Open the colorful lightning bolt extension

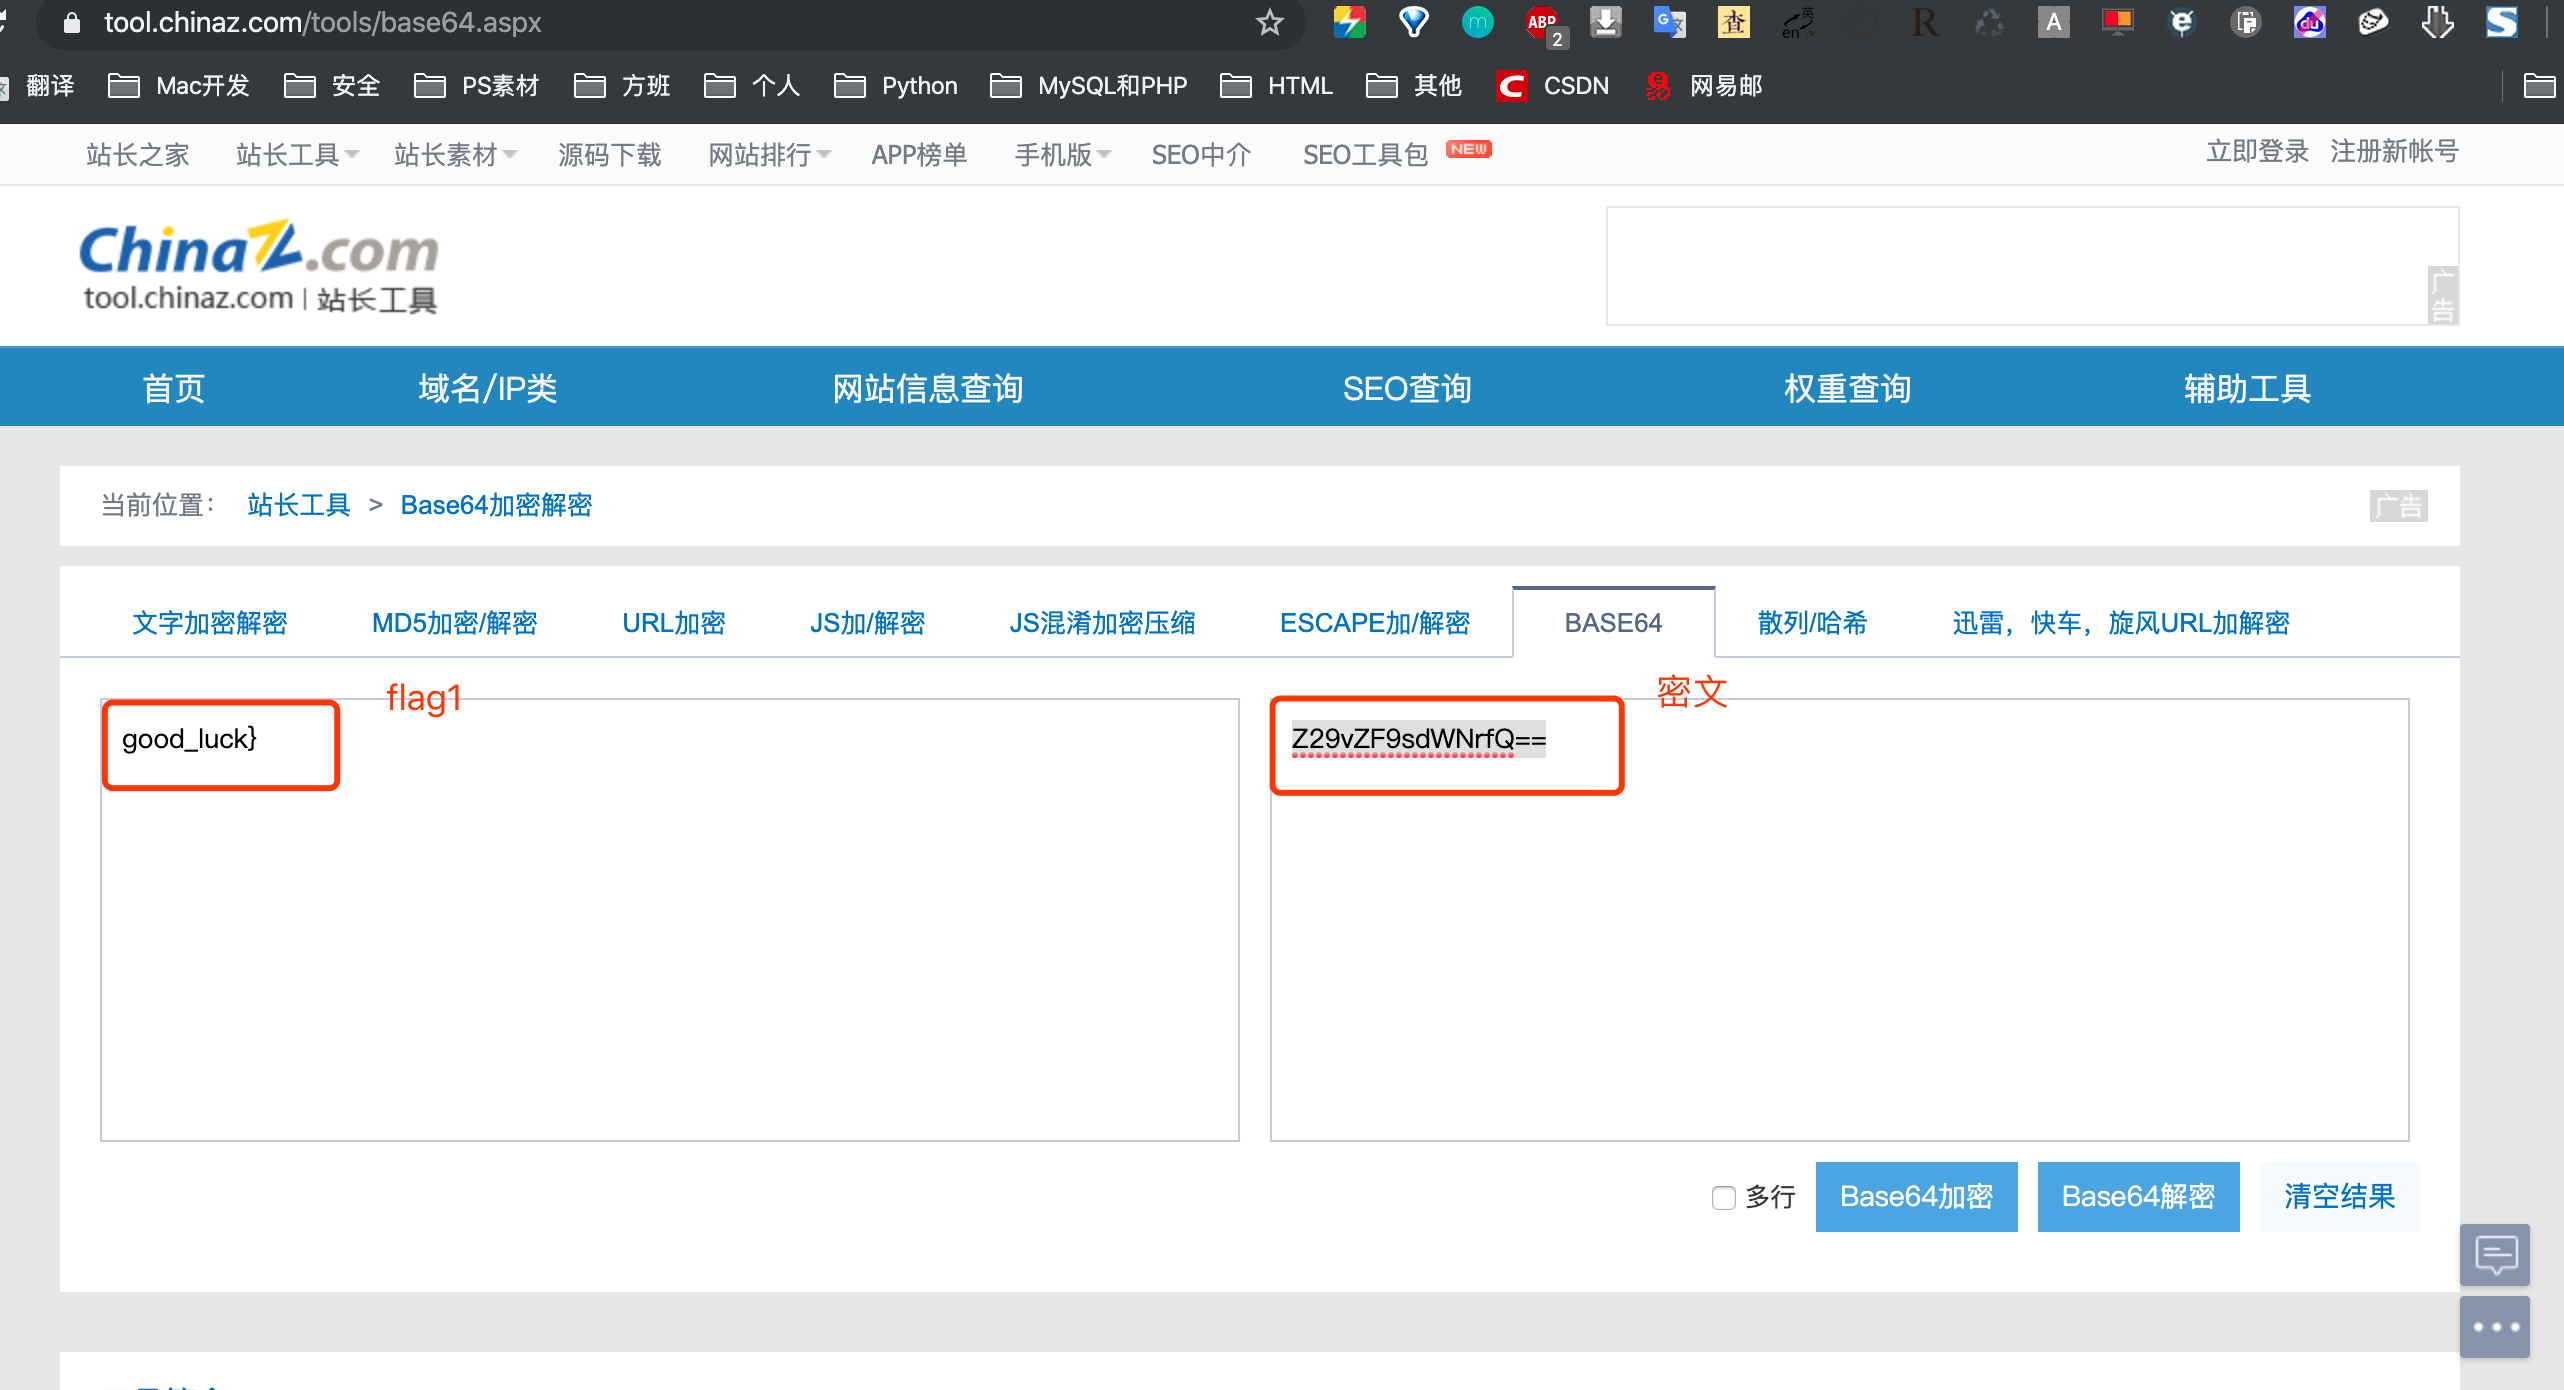(1349, 22)
